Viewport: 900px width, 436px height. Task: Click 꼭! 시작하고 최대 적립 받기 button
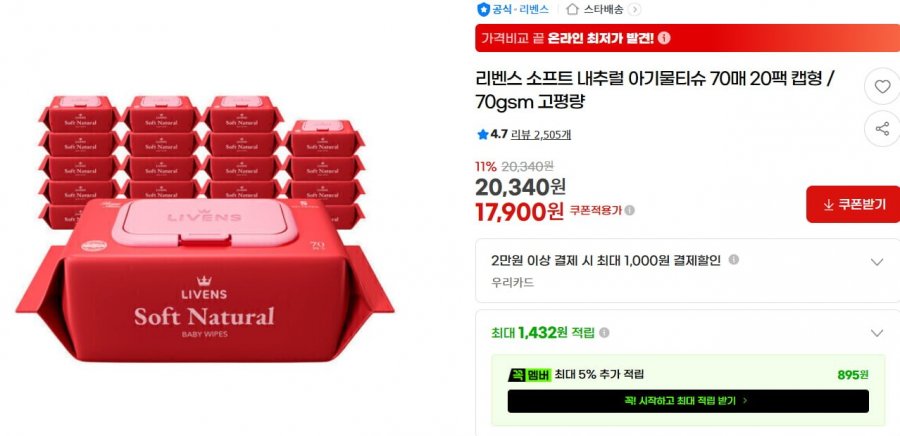(688, 401)
